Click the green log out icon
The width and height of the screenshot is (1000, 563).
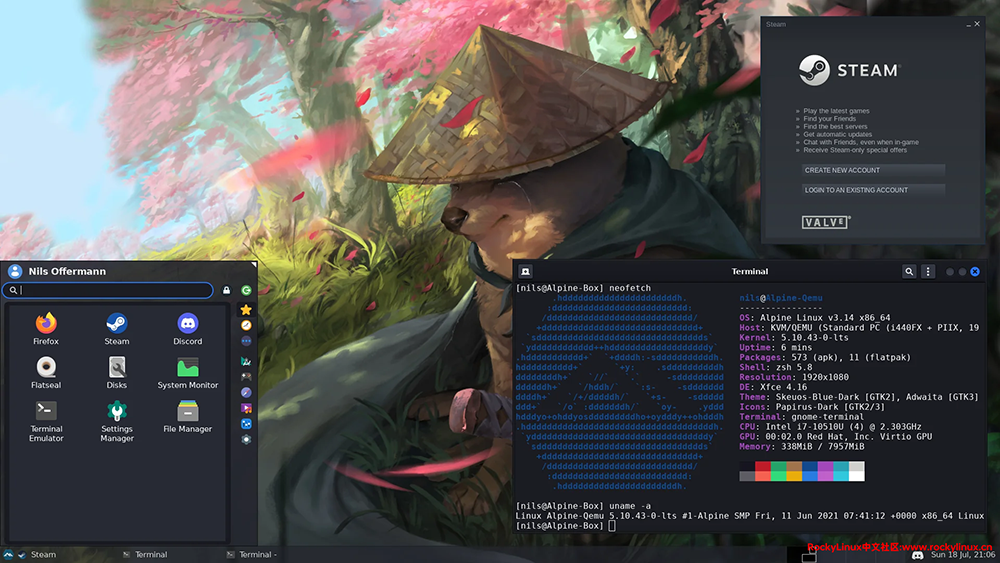coord(246,291)
